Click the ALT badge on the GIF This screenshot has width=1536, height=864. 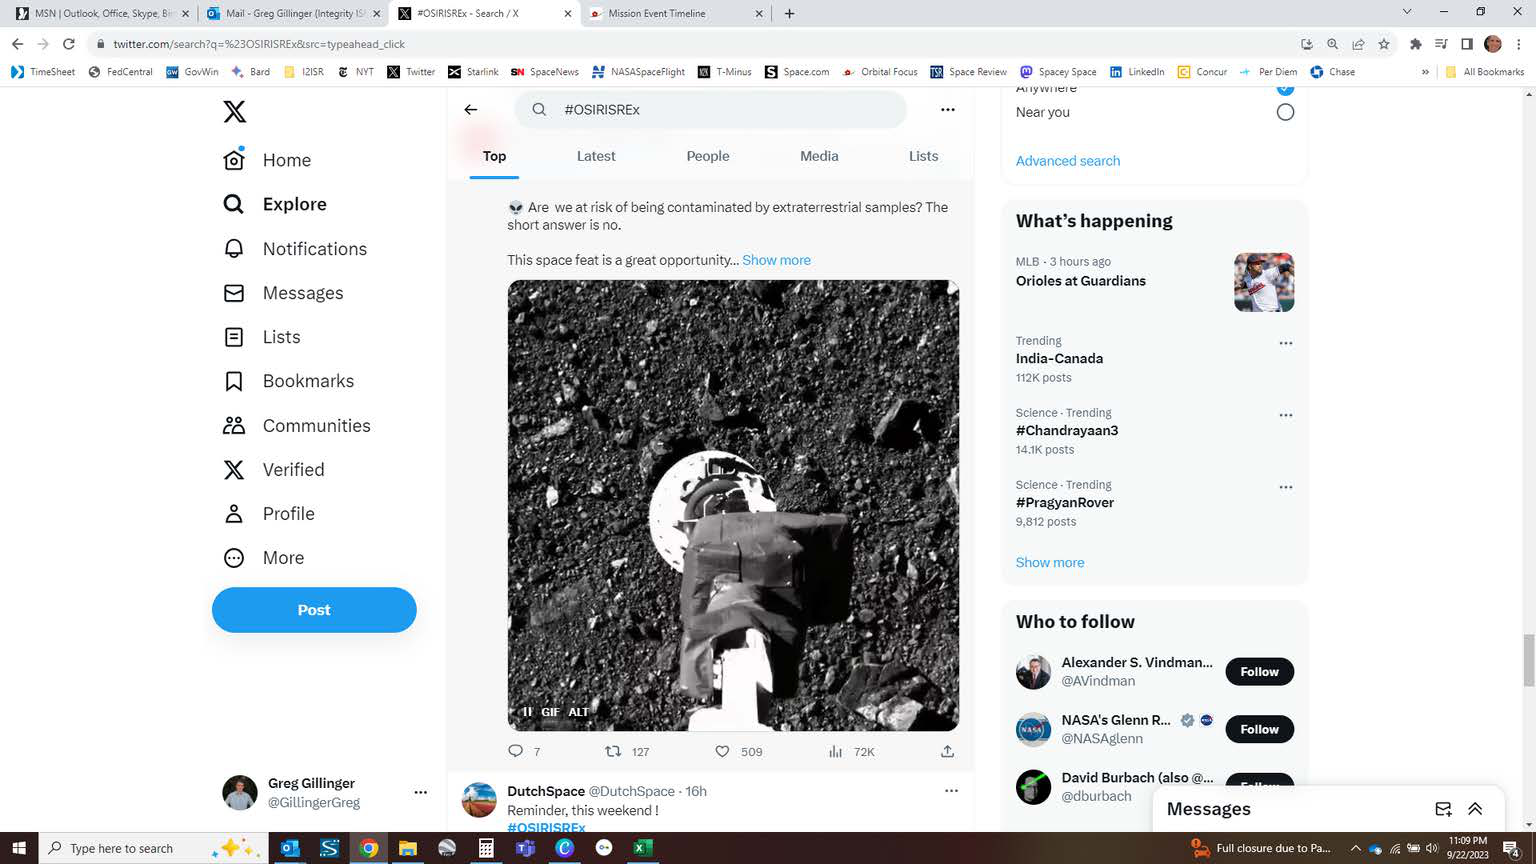pyautogui.click(x=579, y=712)
